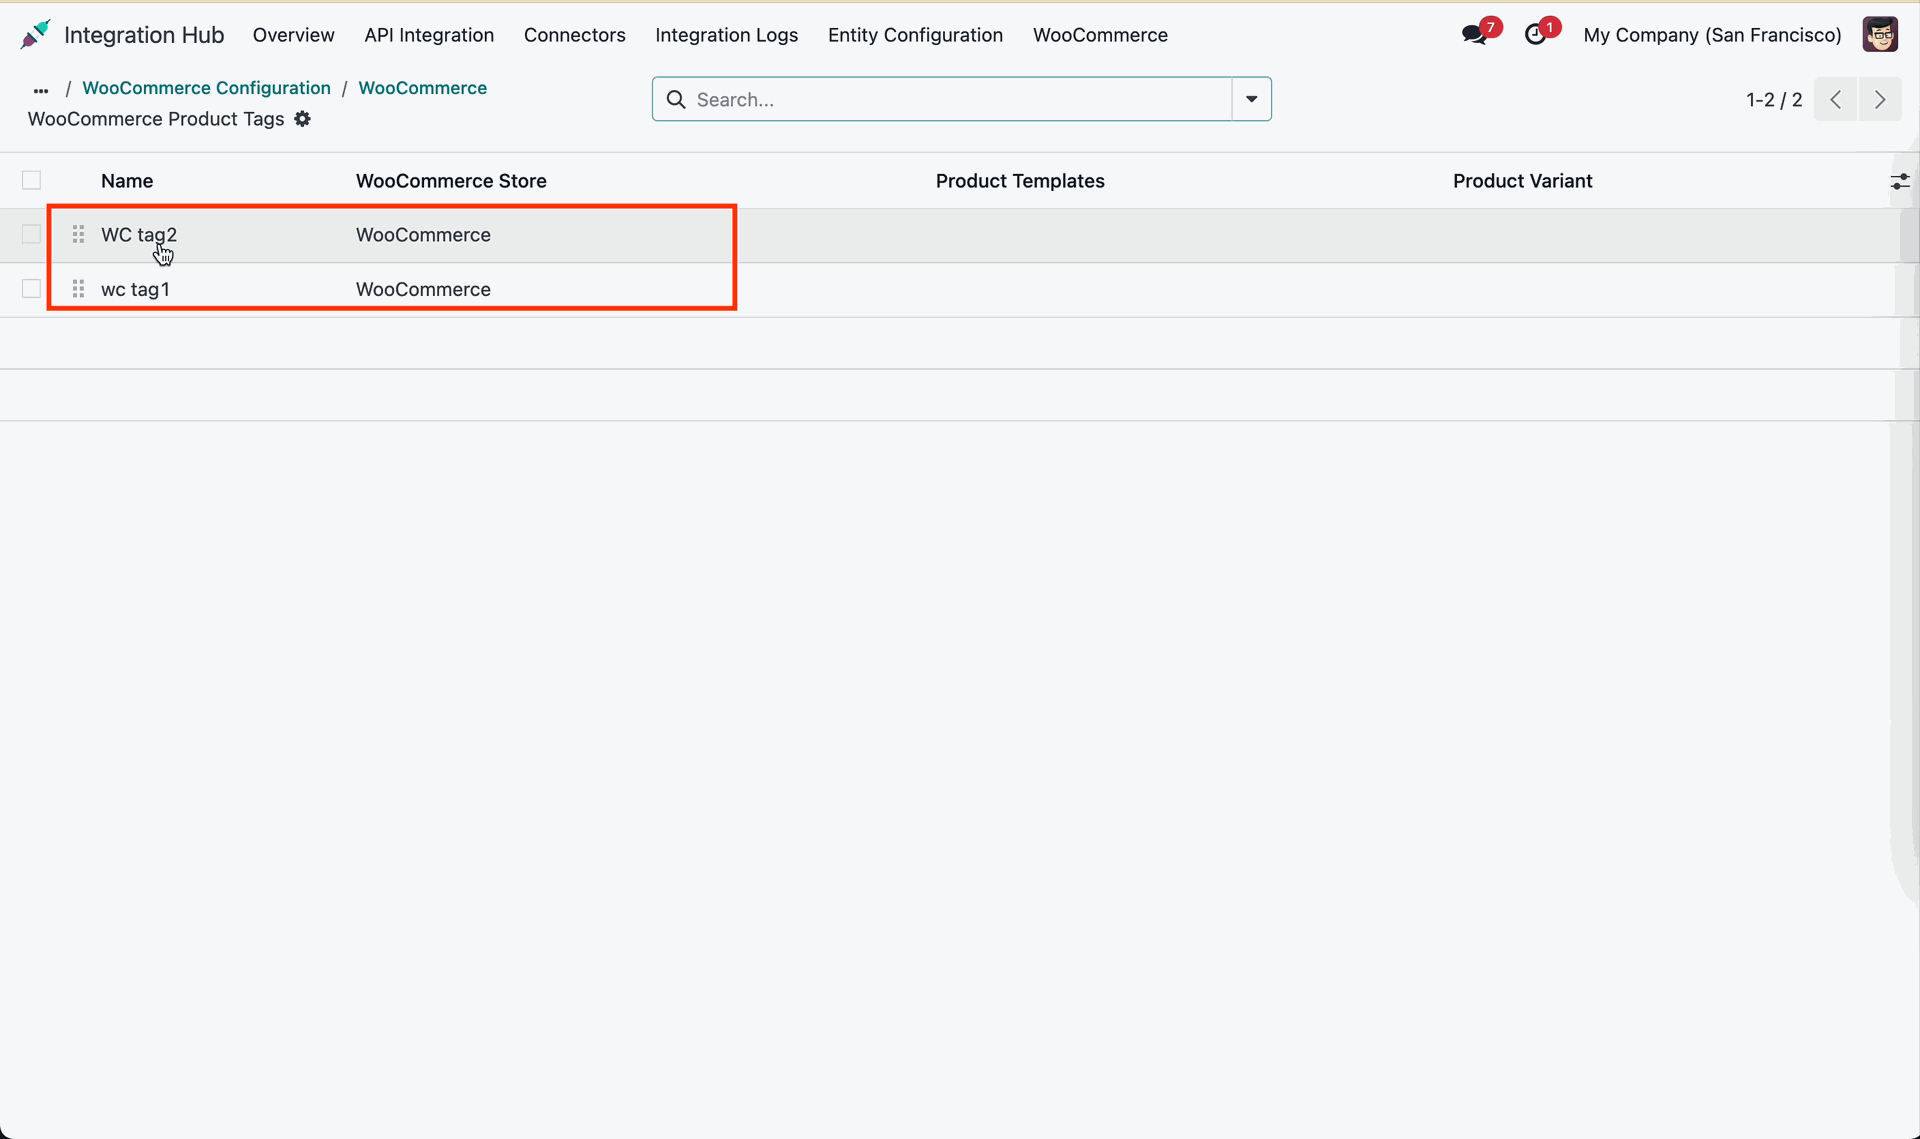The image size is (1920, 1139).
Task: Click the Integration Hub app logo icon
Action: tap(35, 34)
